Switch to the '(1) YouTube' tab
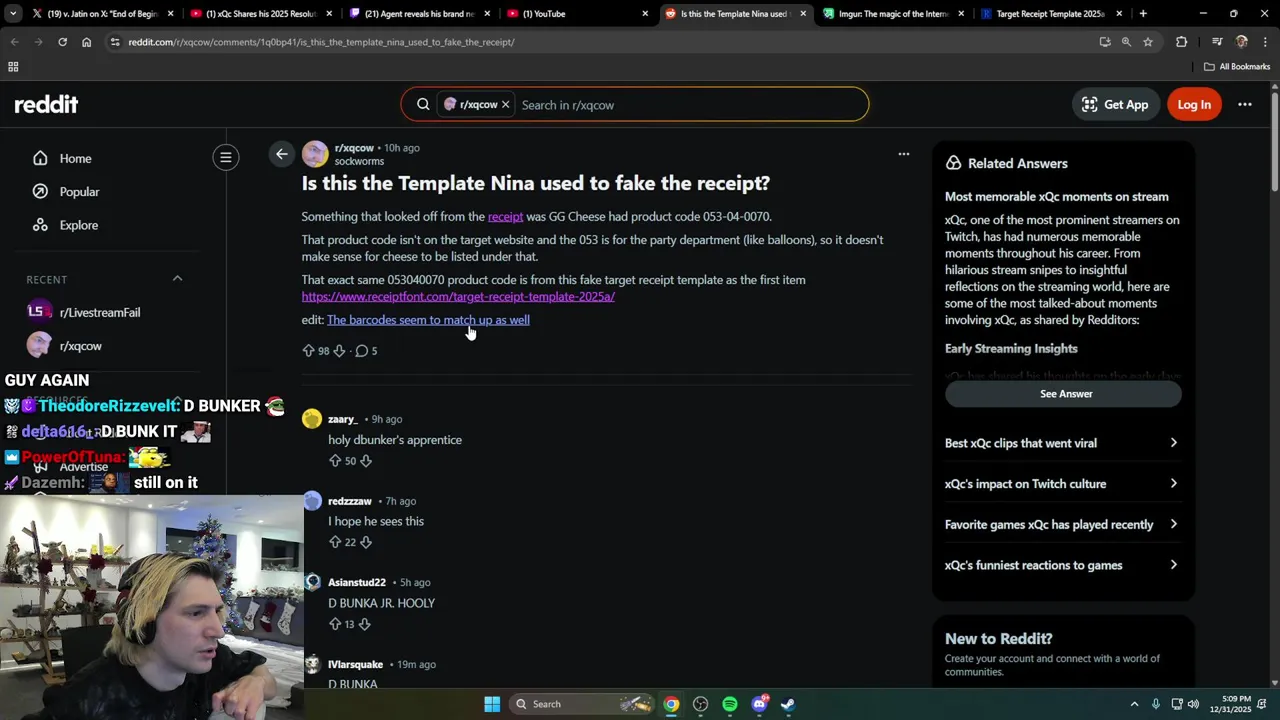Image resolution: width=1280 pixels, height=720 pixels. pyautogui.click(x=575, y=14)
